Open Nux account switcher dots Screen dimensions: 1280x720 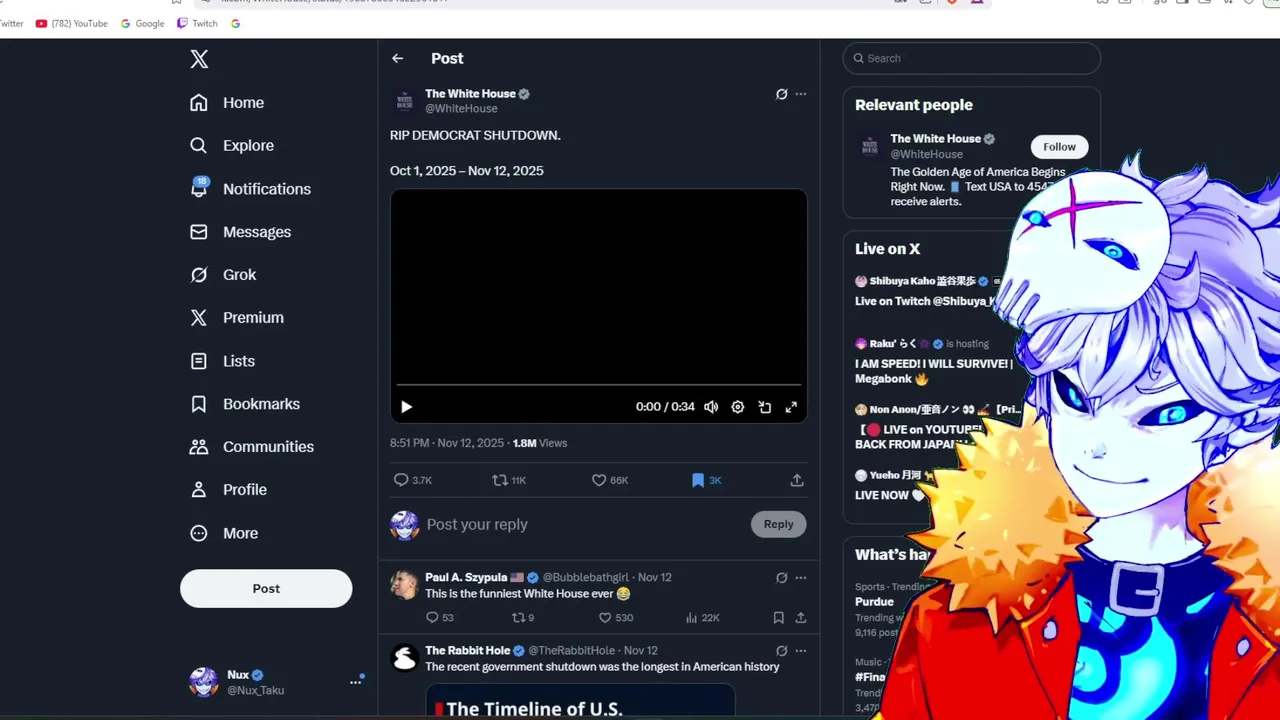pos(355,682)
